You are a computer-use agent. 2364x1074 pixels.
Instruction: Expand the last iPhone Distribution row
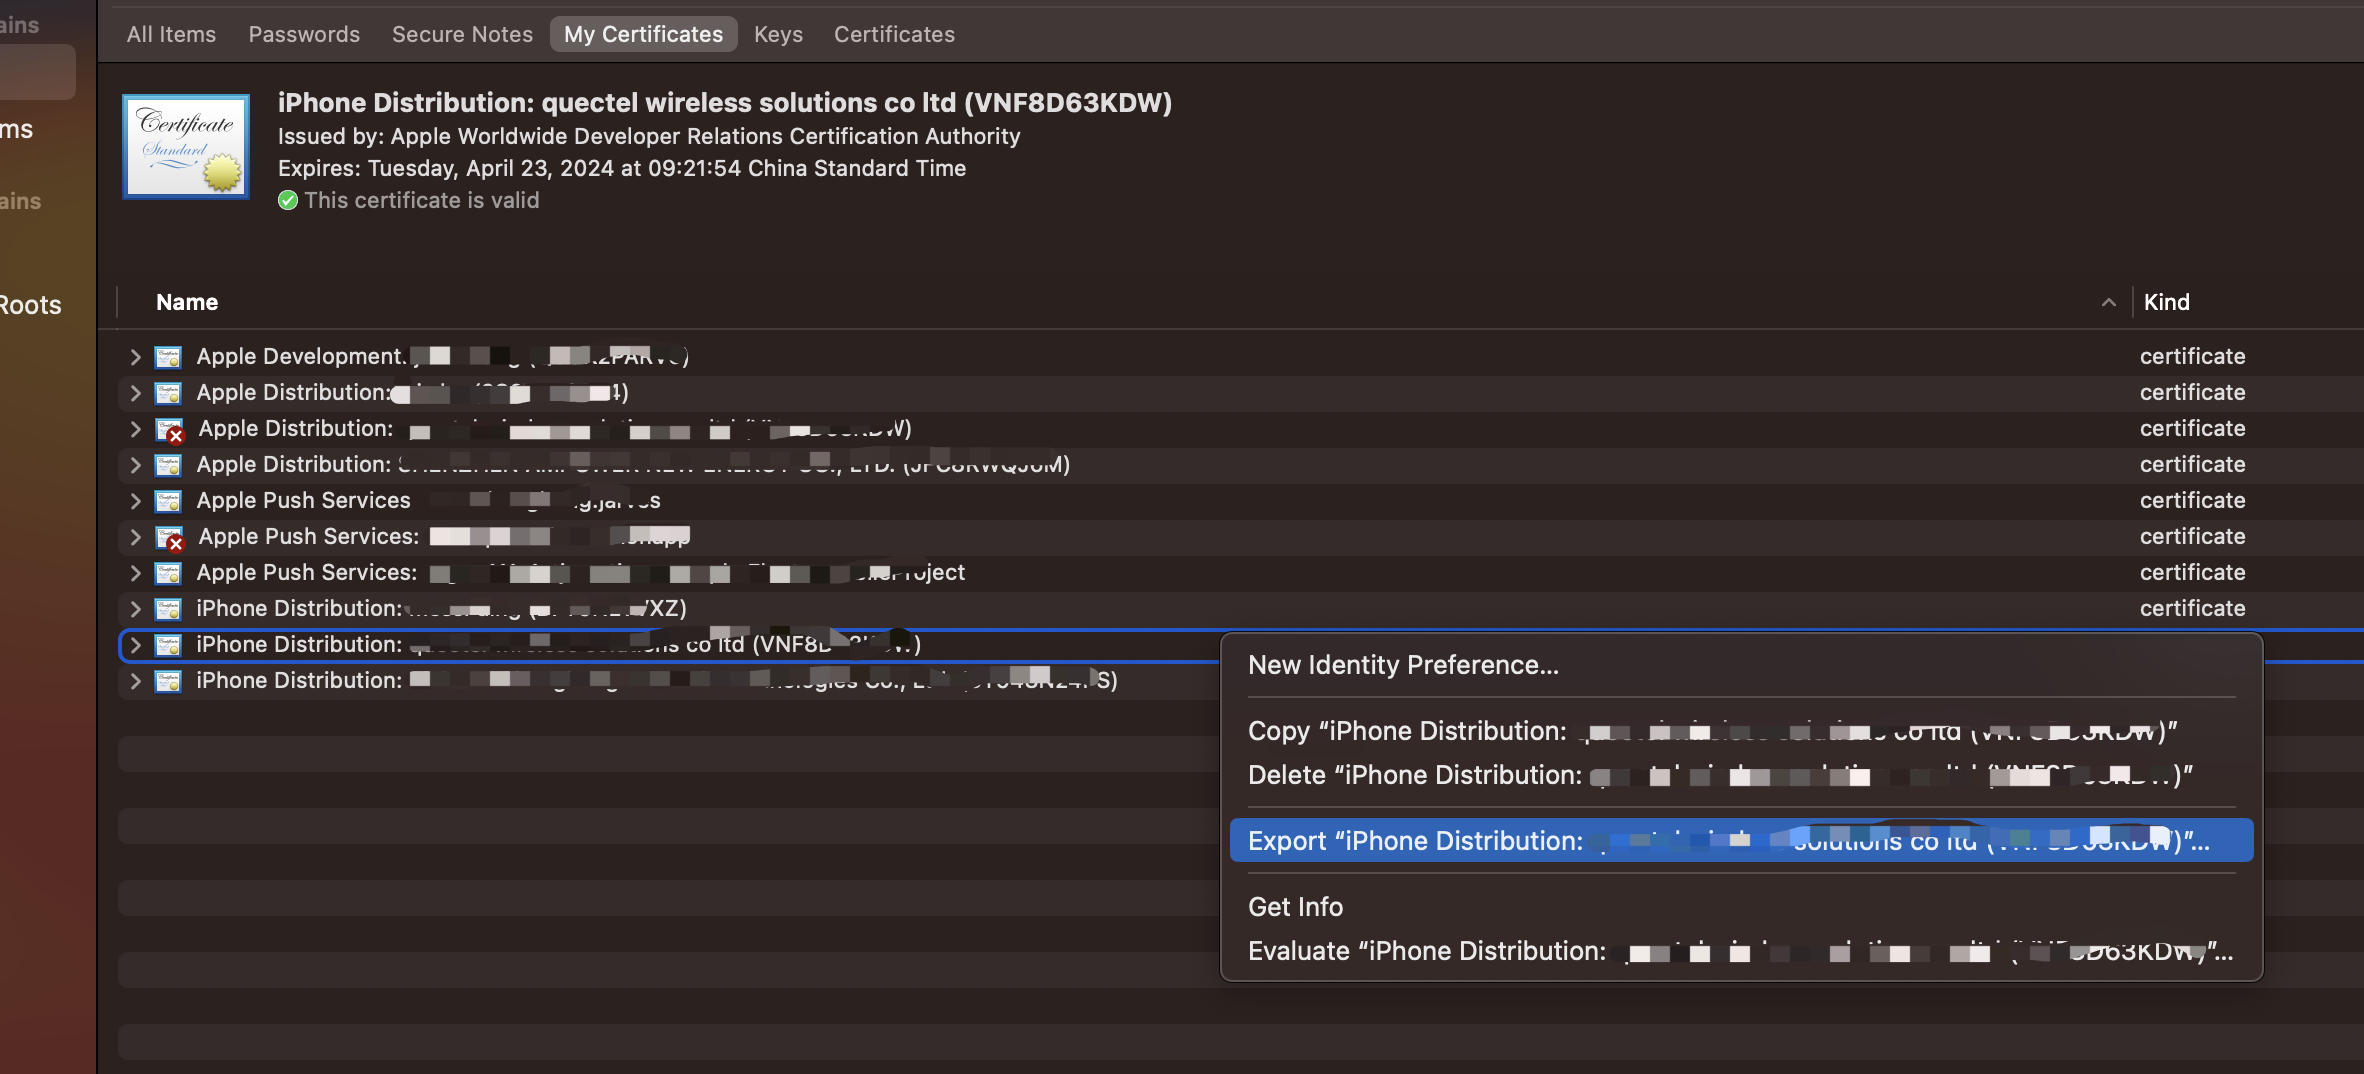[135, 681]
